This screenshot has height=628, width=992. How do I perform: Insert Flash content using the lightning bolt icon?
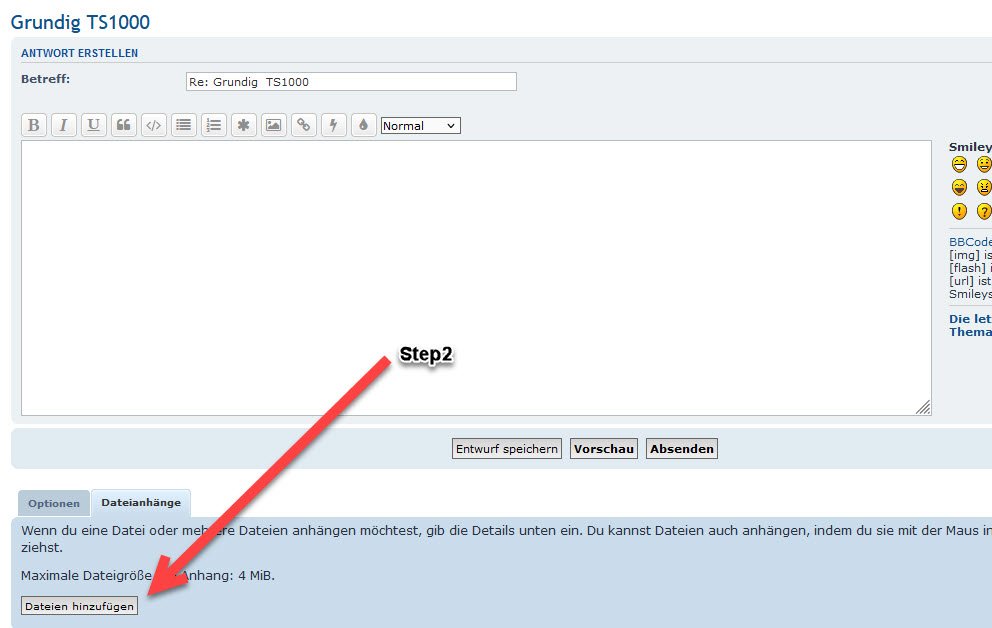333,125
